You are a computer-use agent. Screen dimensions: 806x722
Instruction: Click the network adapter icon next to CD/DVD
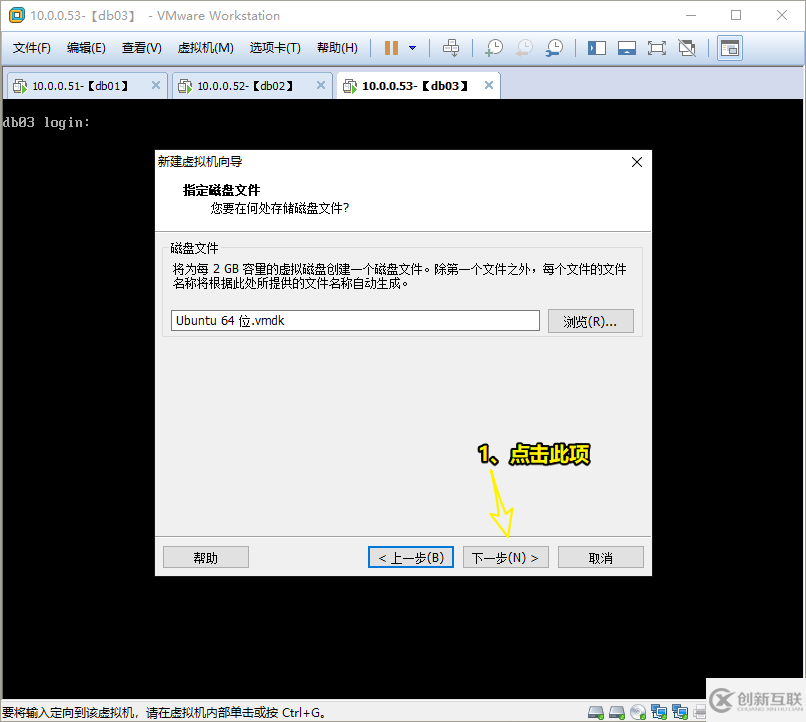tap(658, 712)
